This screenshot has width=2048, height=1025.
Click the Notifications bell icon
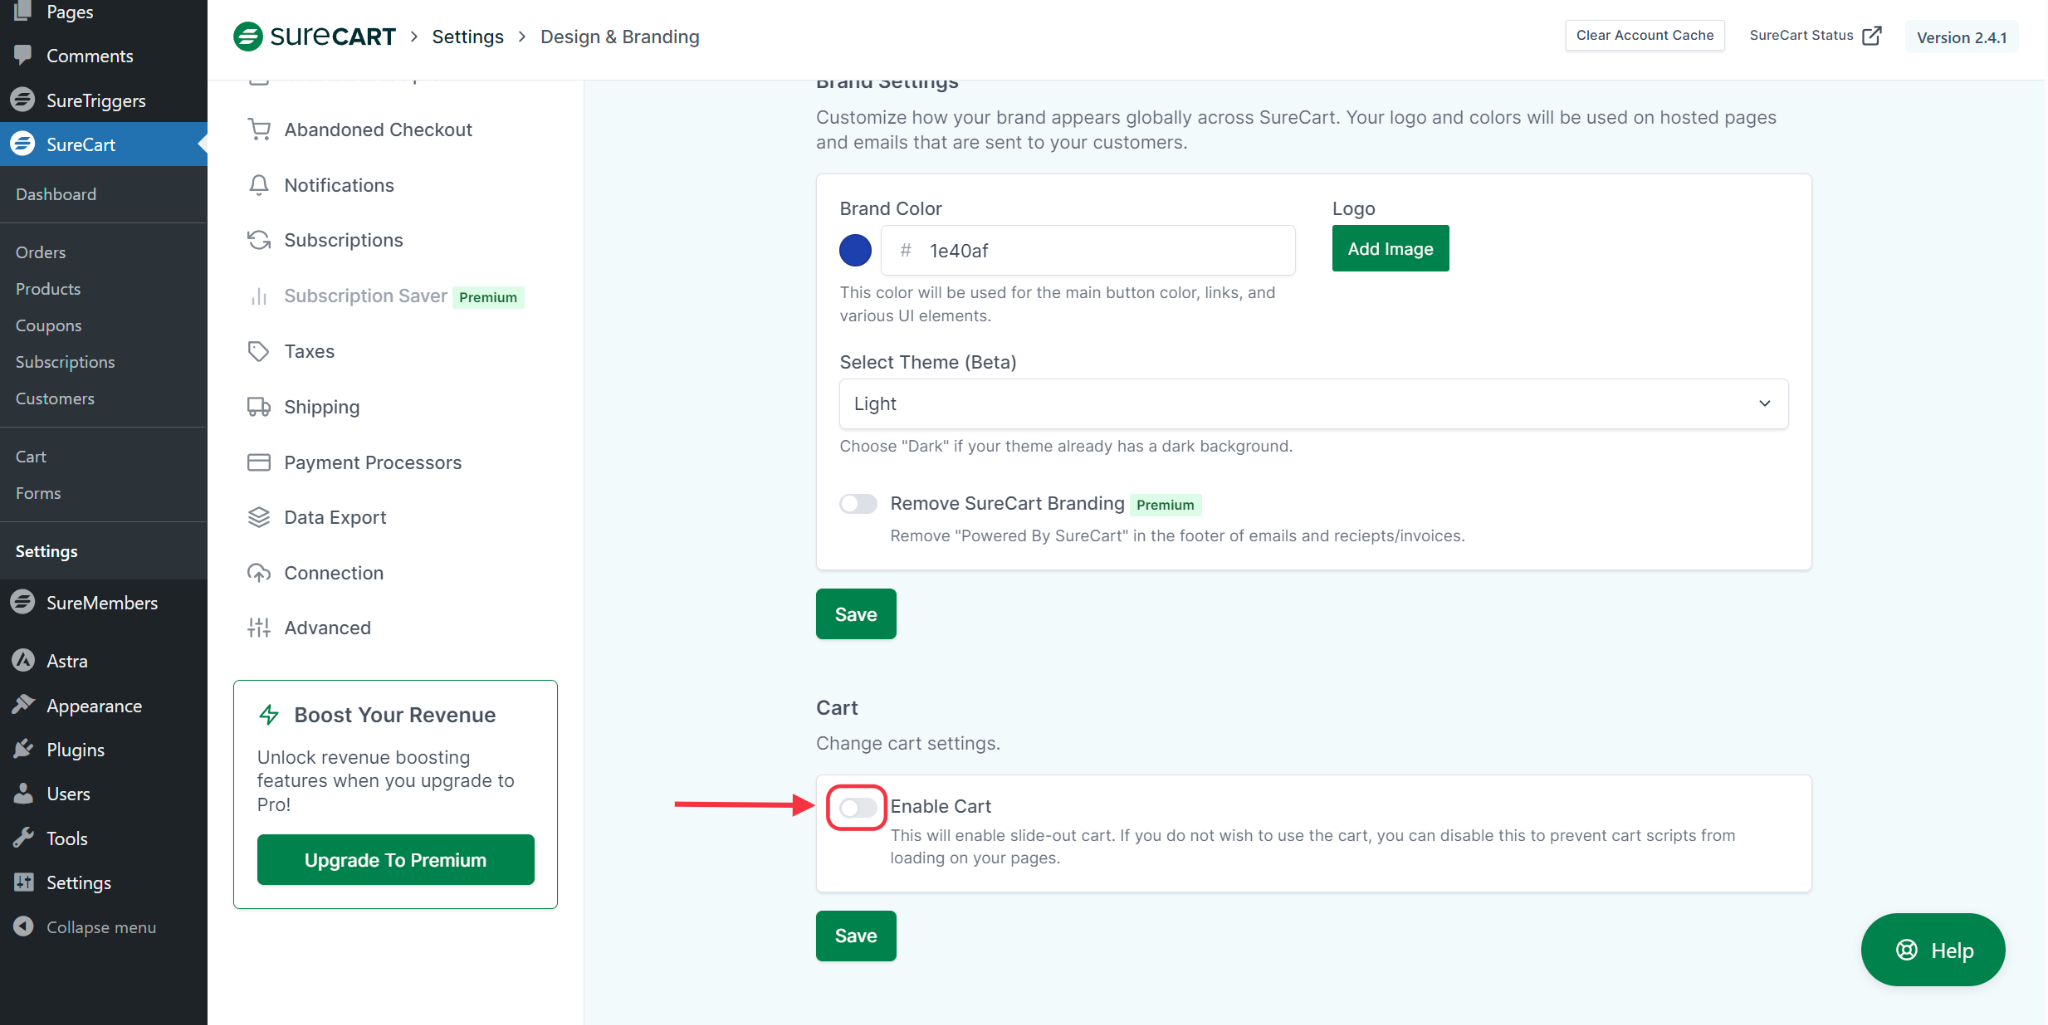[259, 185]
